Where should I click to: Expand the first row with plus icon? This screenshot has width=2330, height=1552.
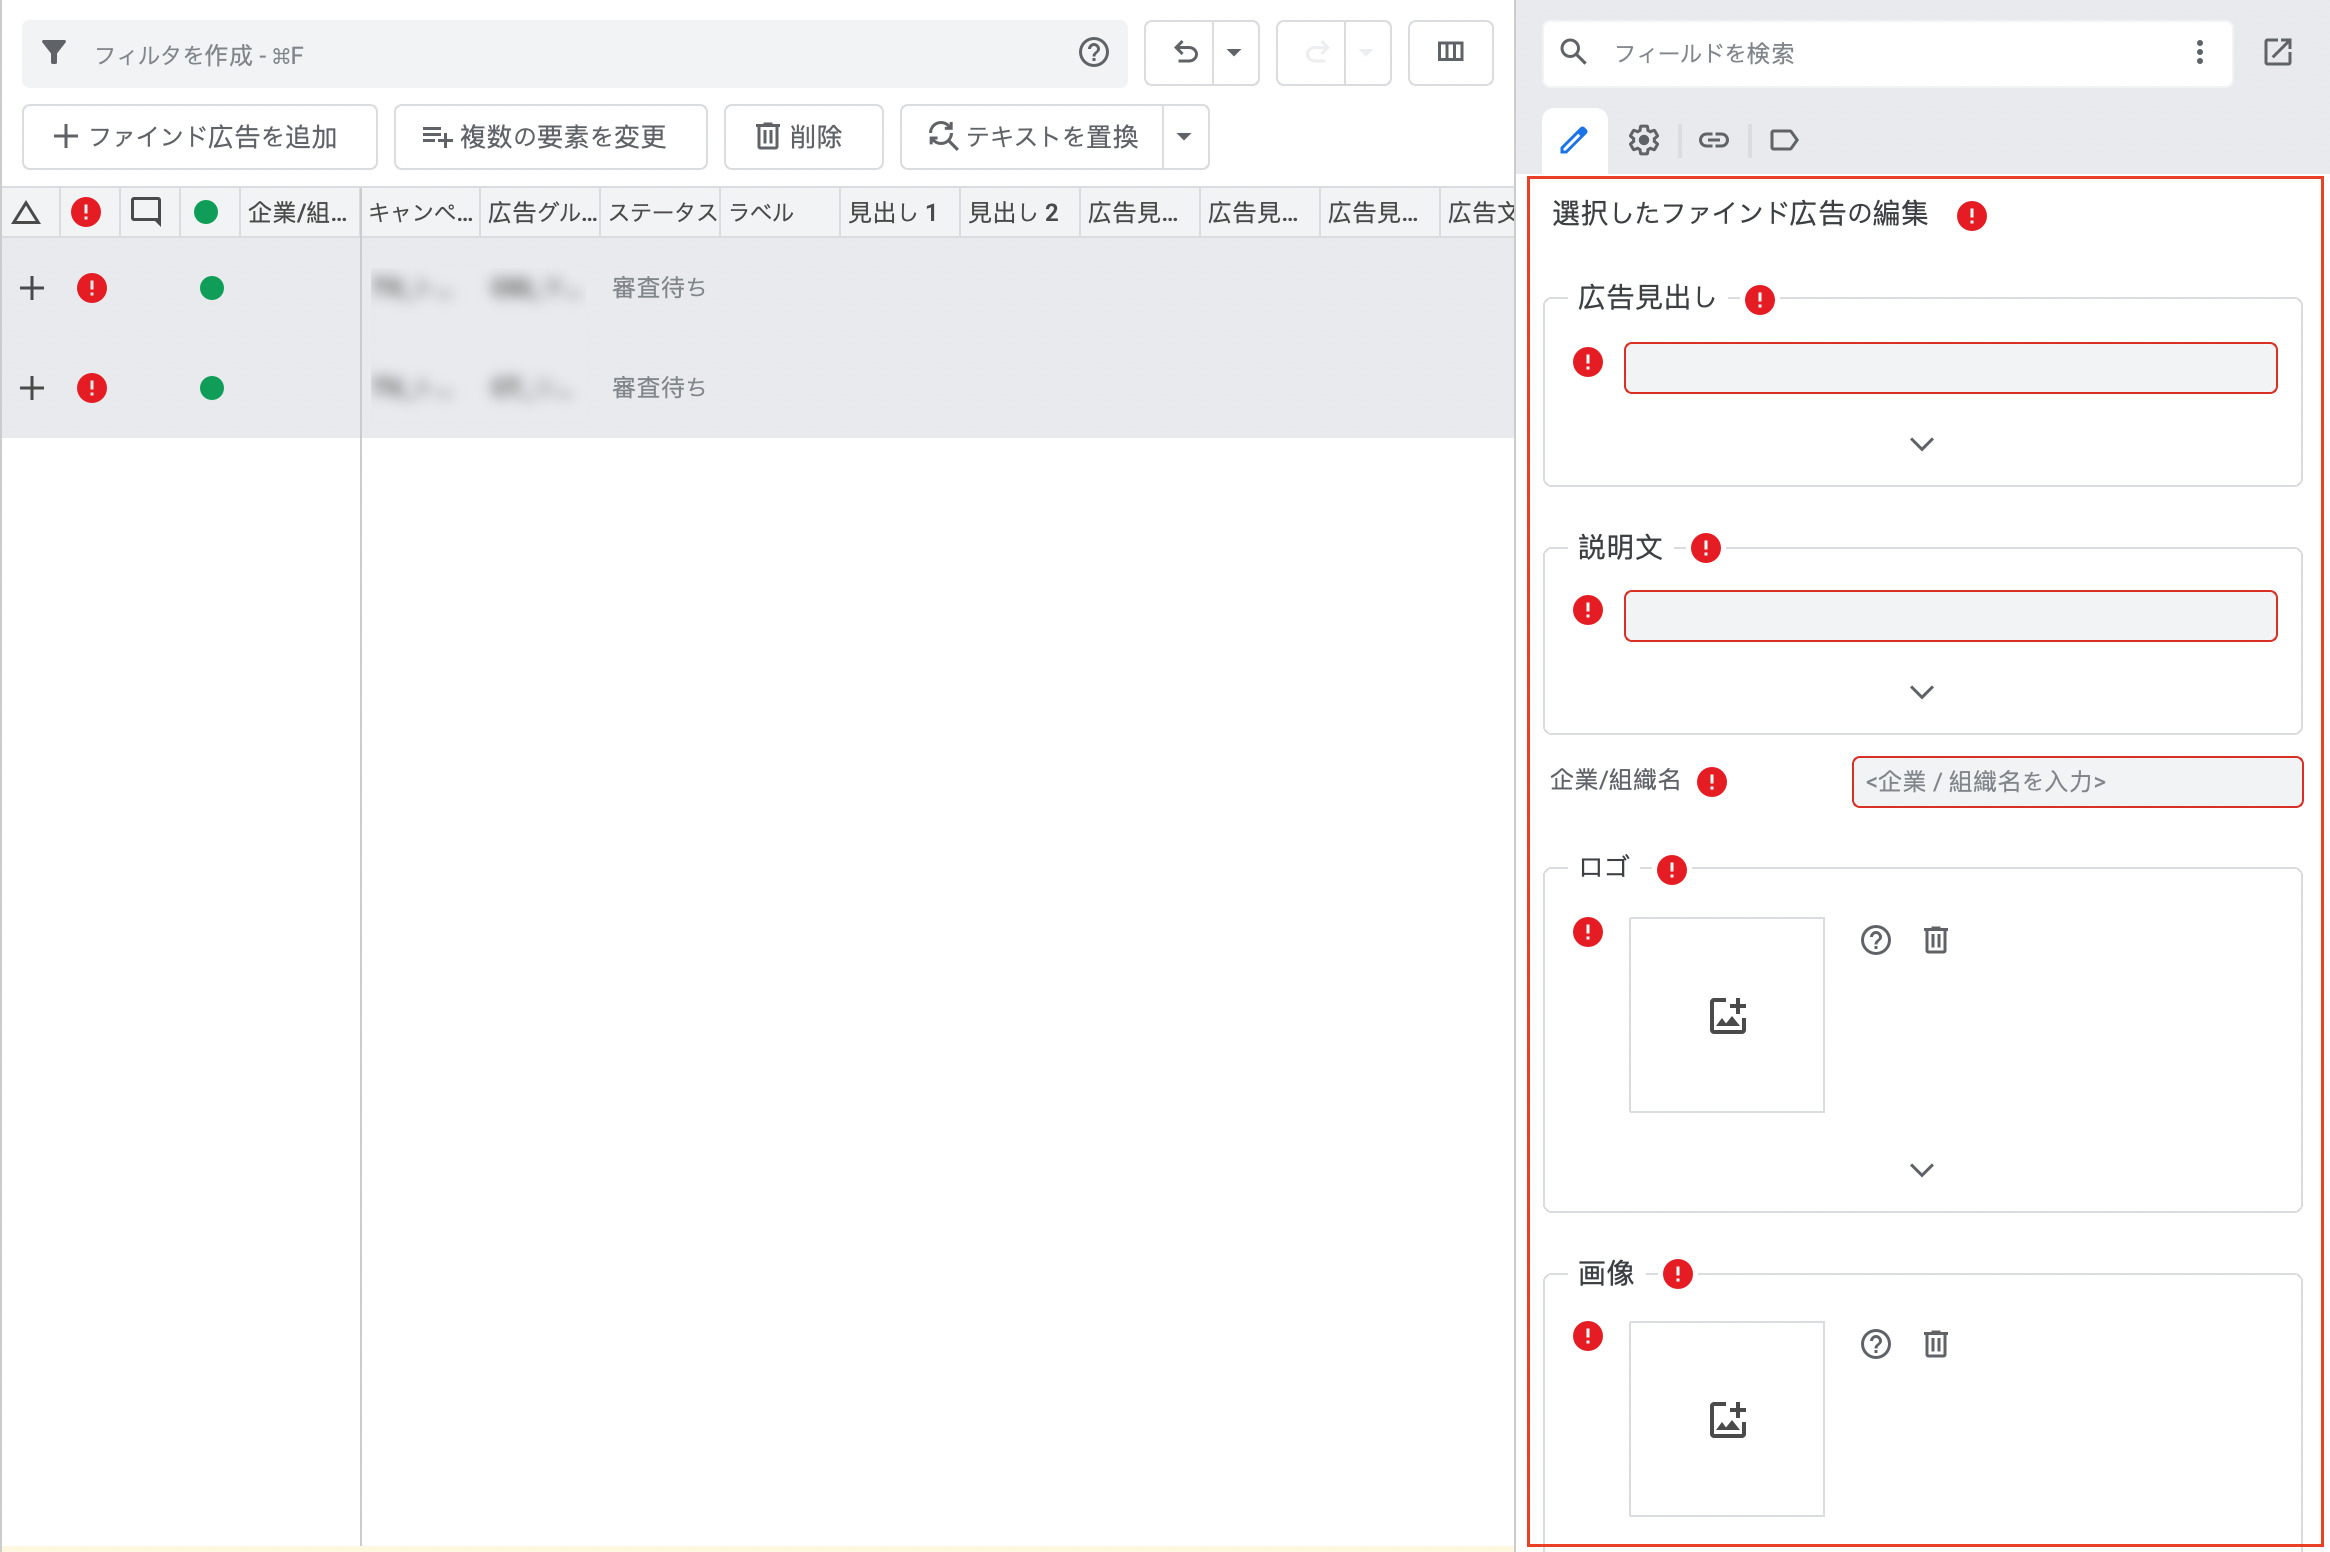point(32,288)
